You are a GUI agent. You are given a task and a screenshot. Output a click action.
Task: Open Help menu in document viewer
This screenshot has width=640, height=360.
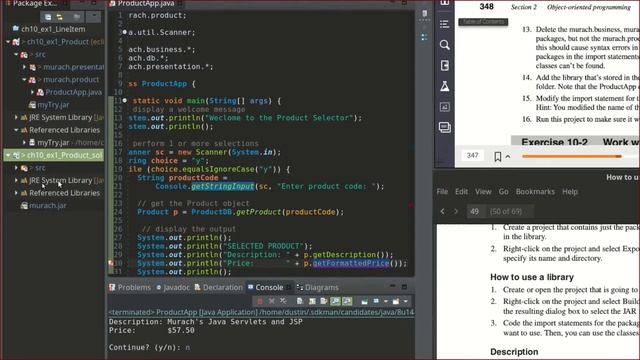[x=570, y=191]
